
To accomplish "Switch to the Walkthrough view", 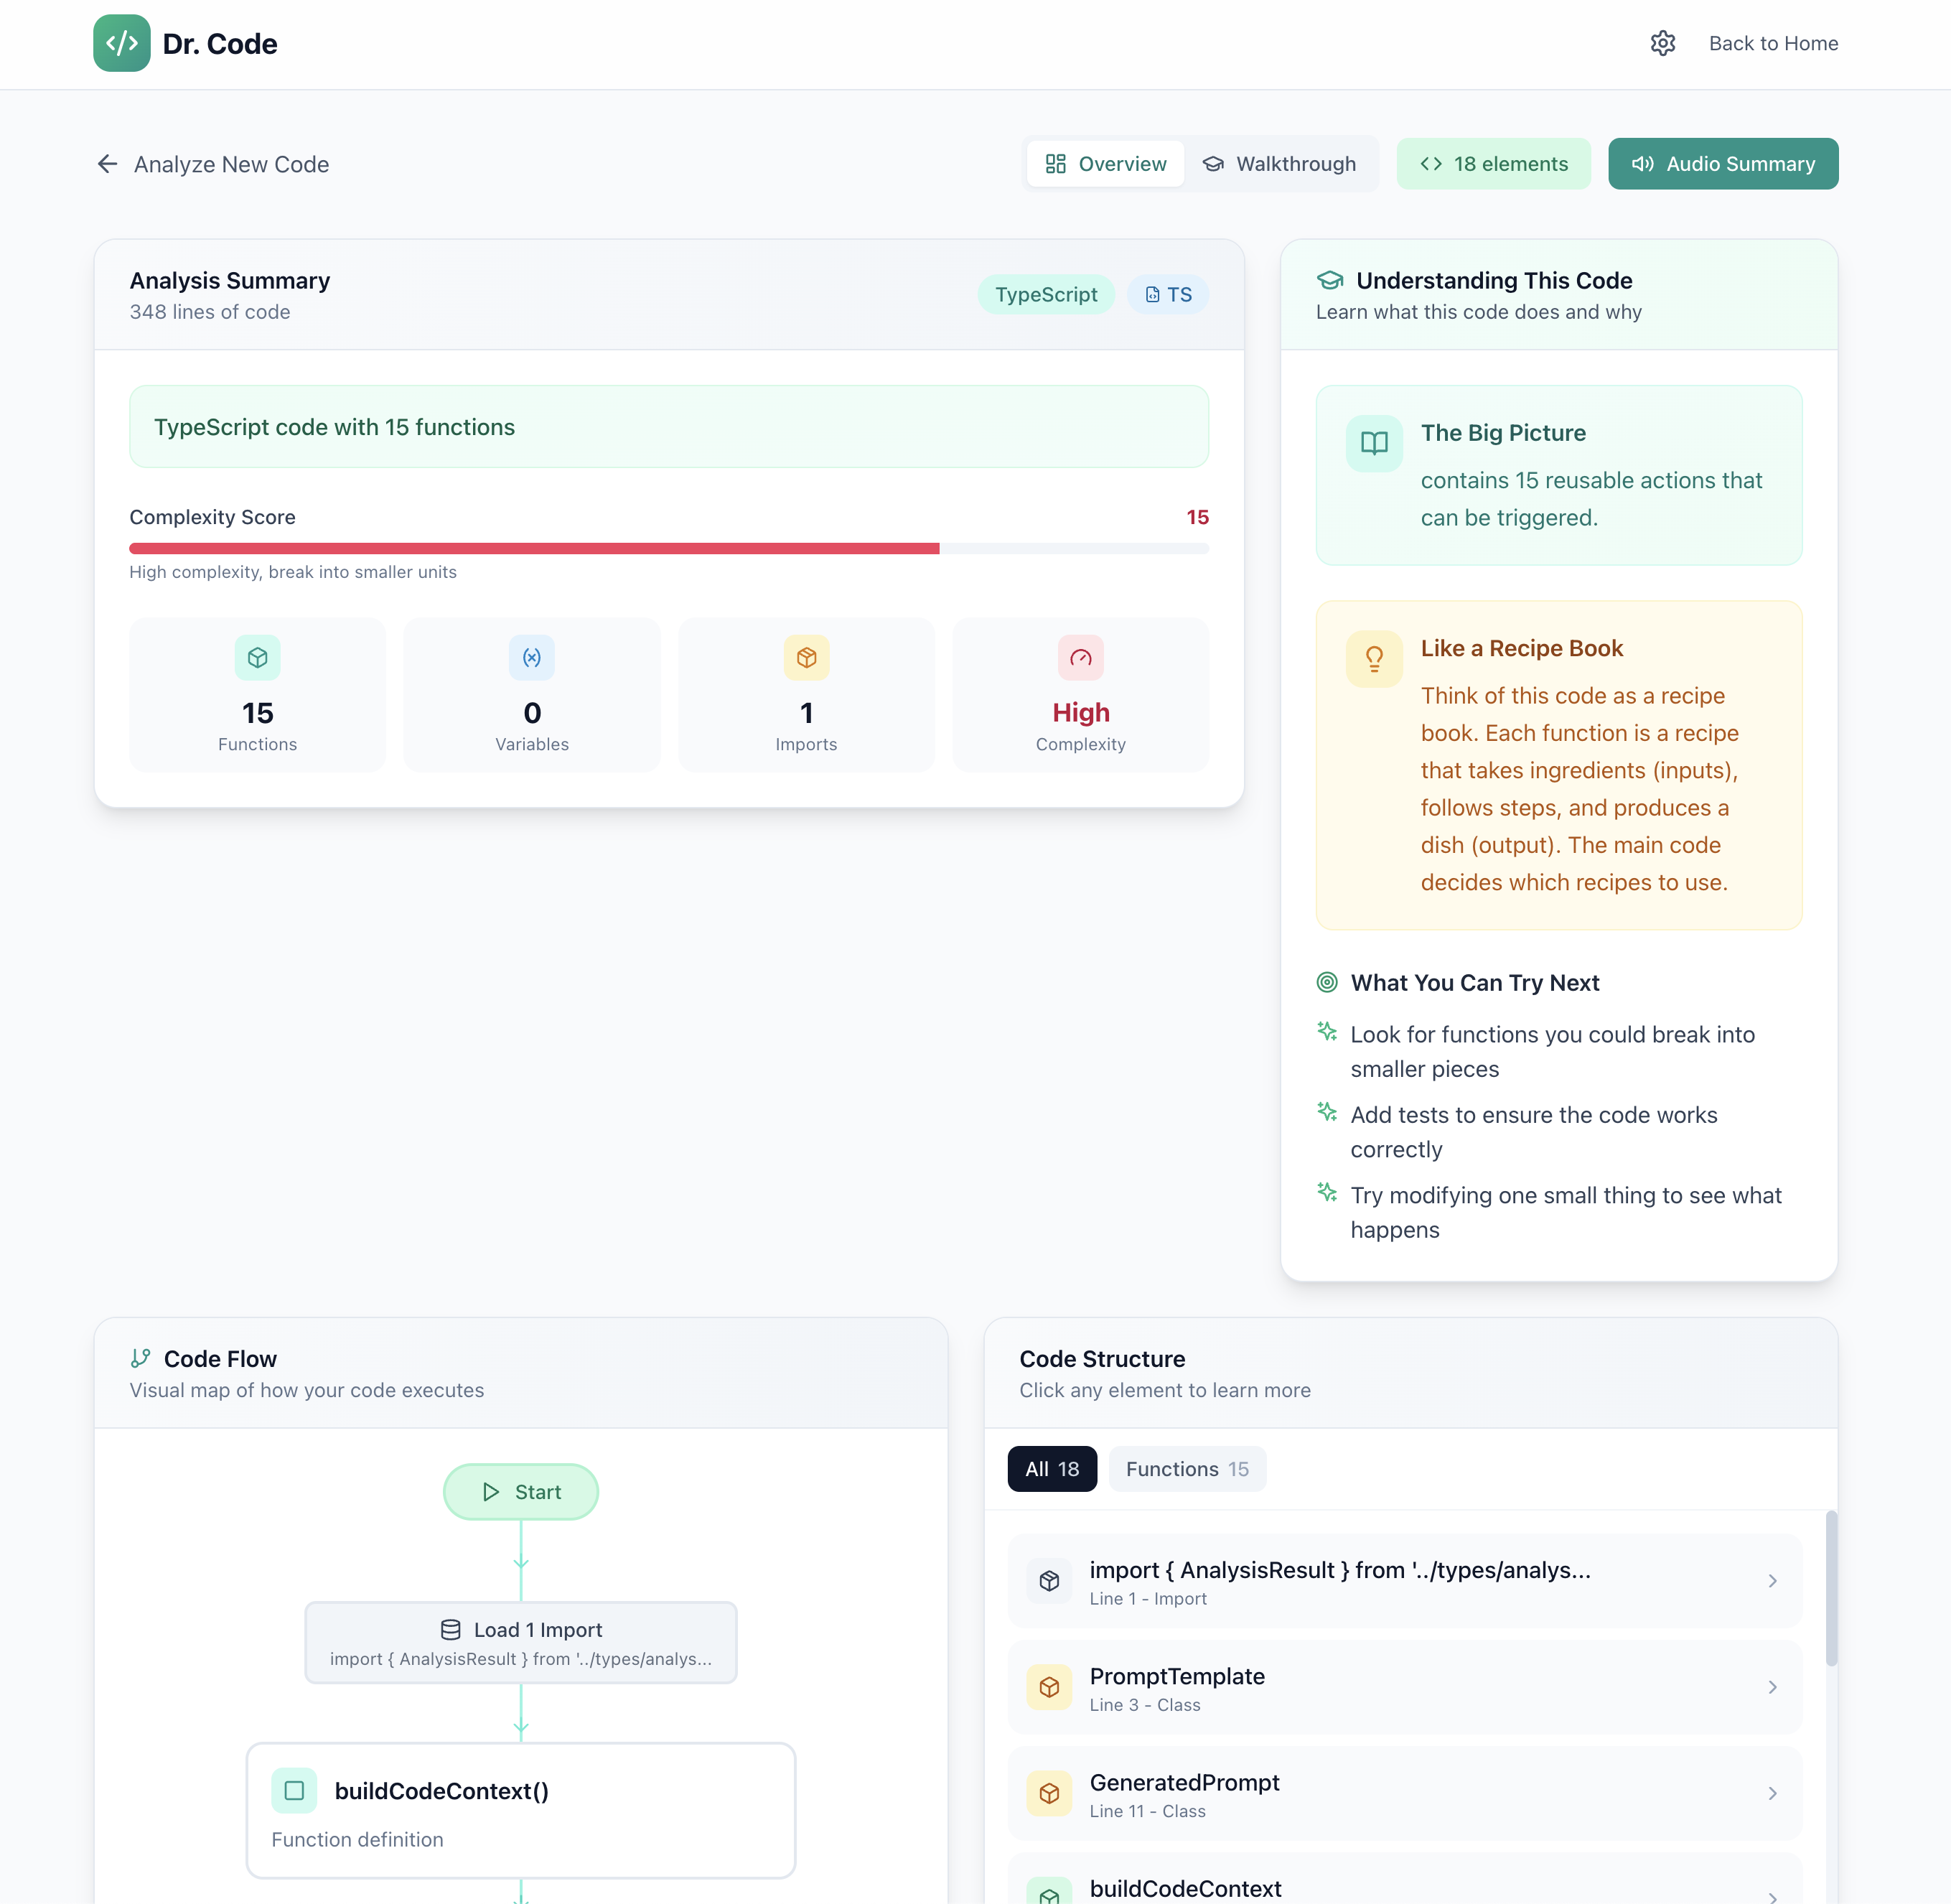I will click(x=1280, y=164).
